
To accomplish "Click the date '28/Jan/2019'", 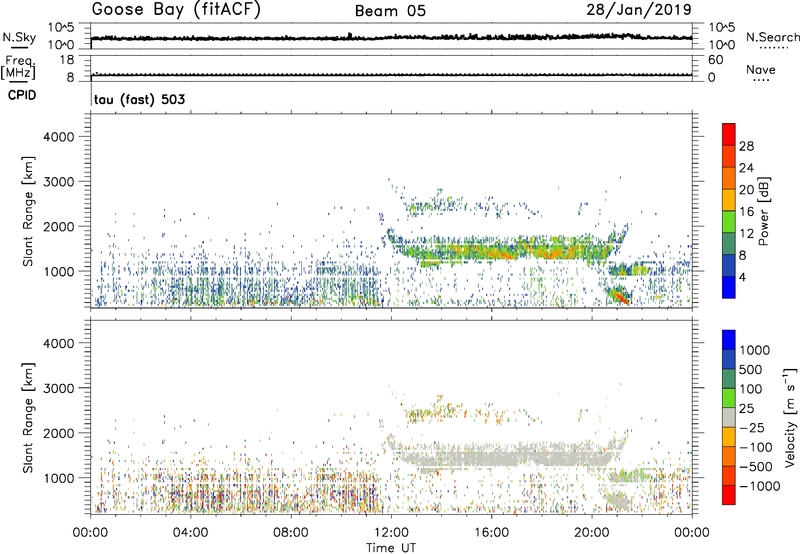I will 639,9.
